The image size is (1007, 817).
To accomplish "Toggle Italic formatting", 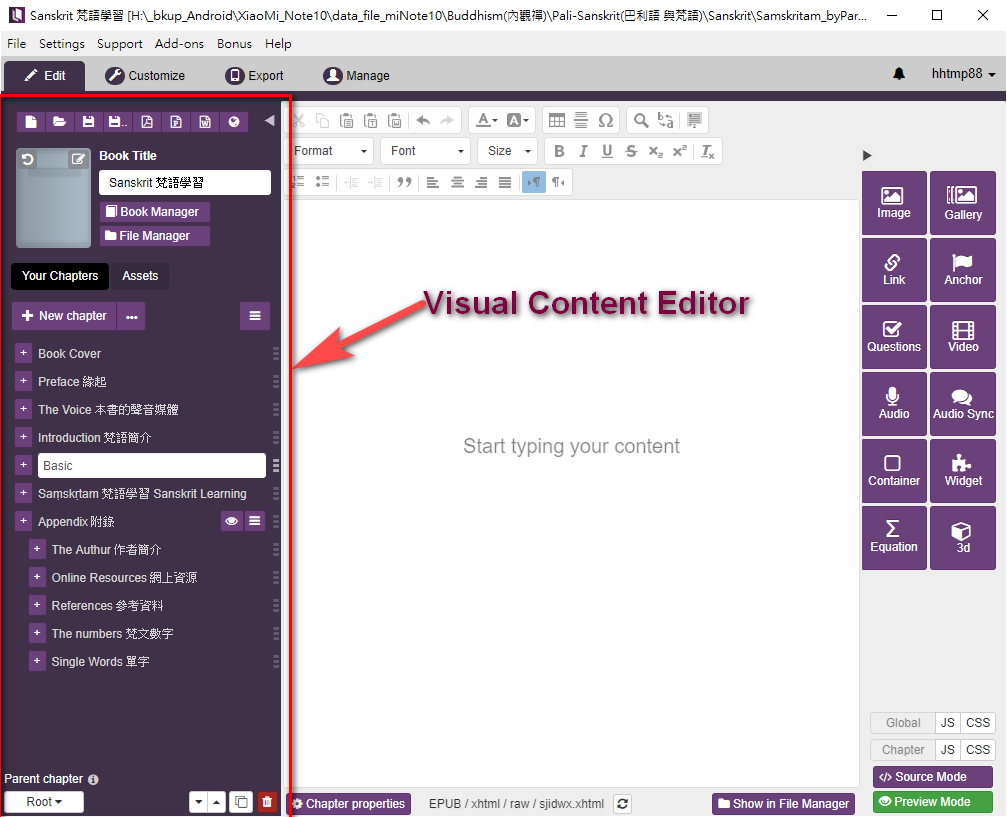I will (583, 151).
